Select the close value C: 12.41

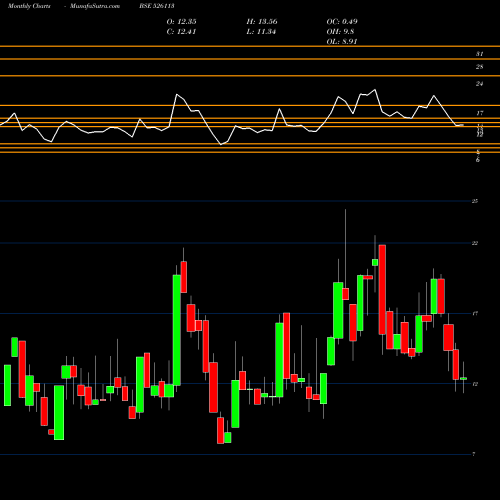tap(181, 32)
